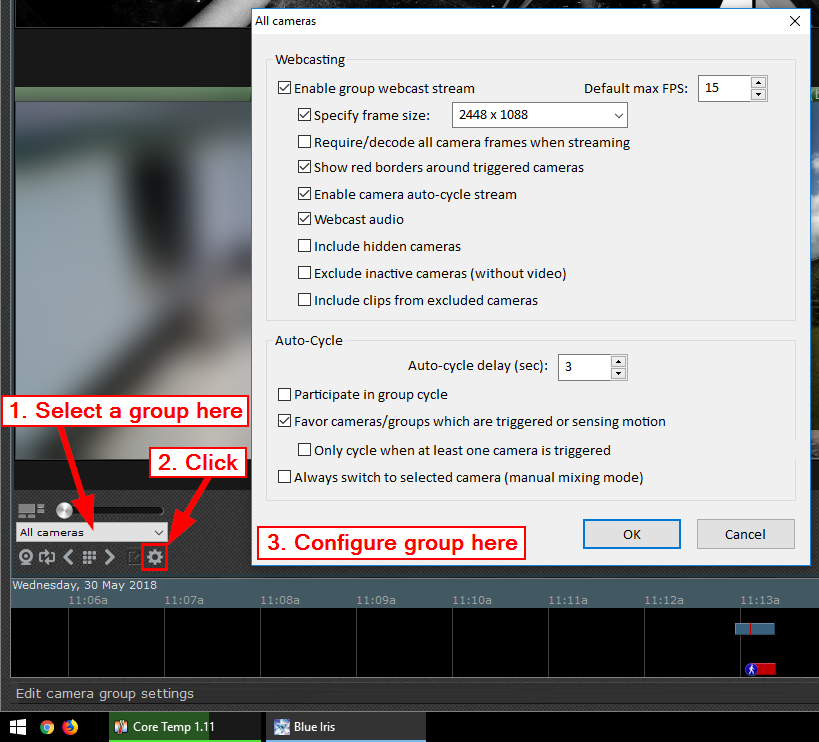The height and width of the screenshot is (742, 819).
Task: Click the blue clip marker in timeline
Action: pyautogui.click(x=755, y=629)
